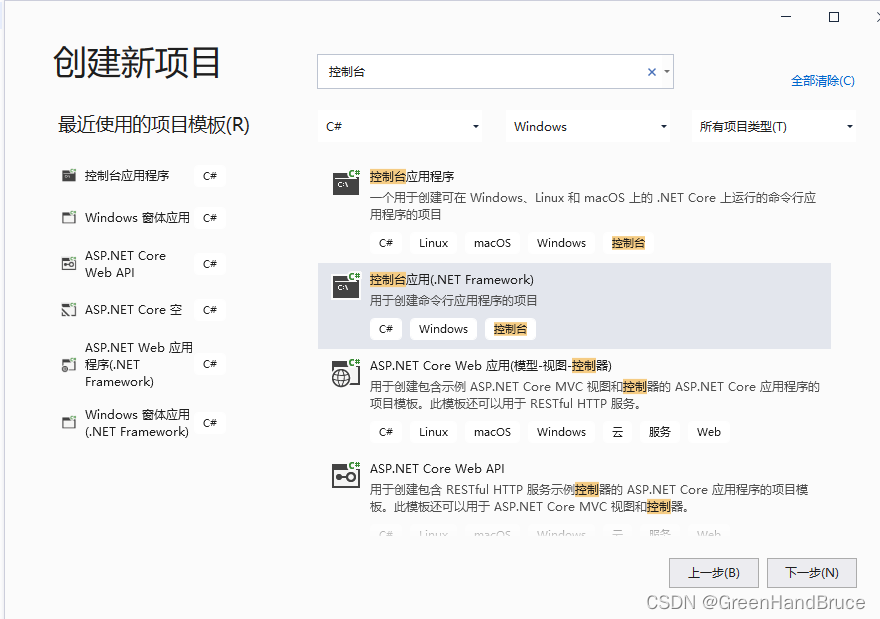
Task: Click 控制台 tag under 控制台应用(.NET Framework)
Action: (x=510, y=329)
